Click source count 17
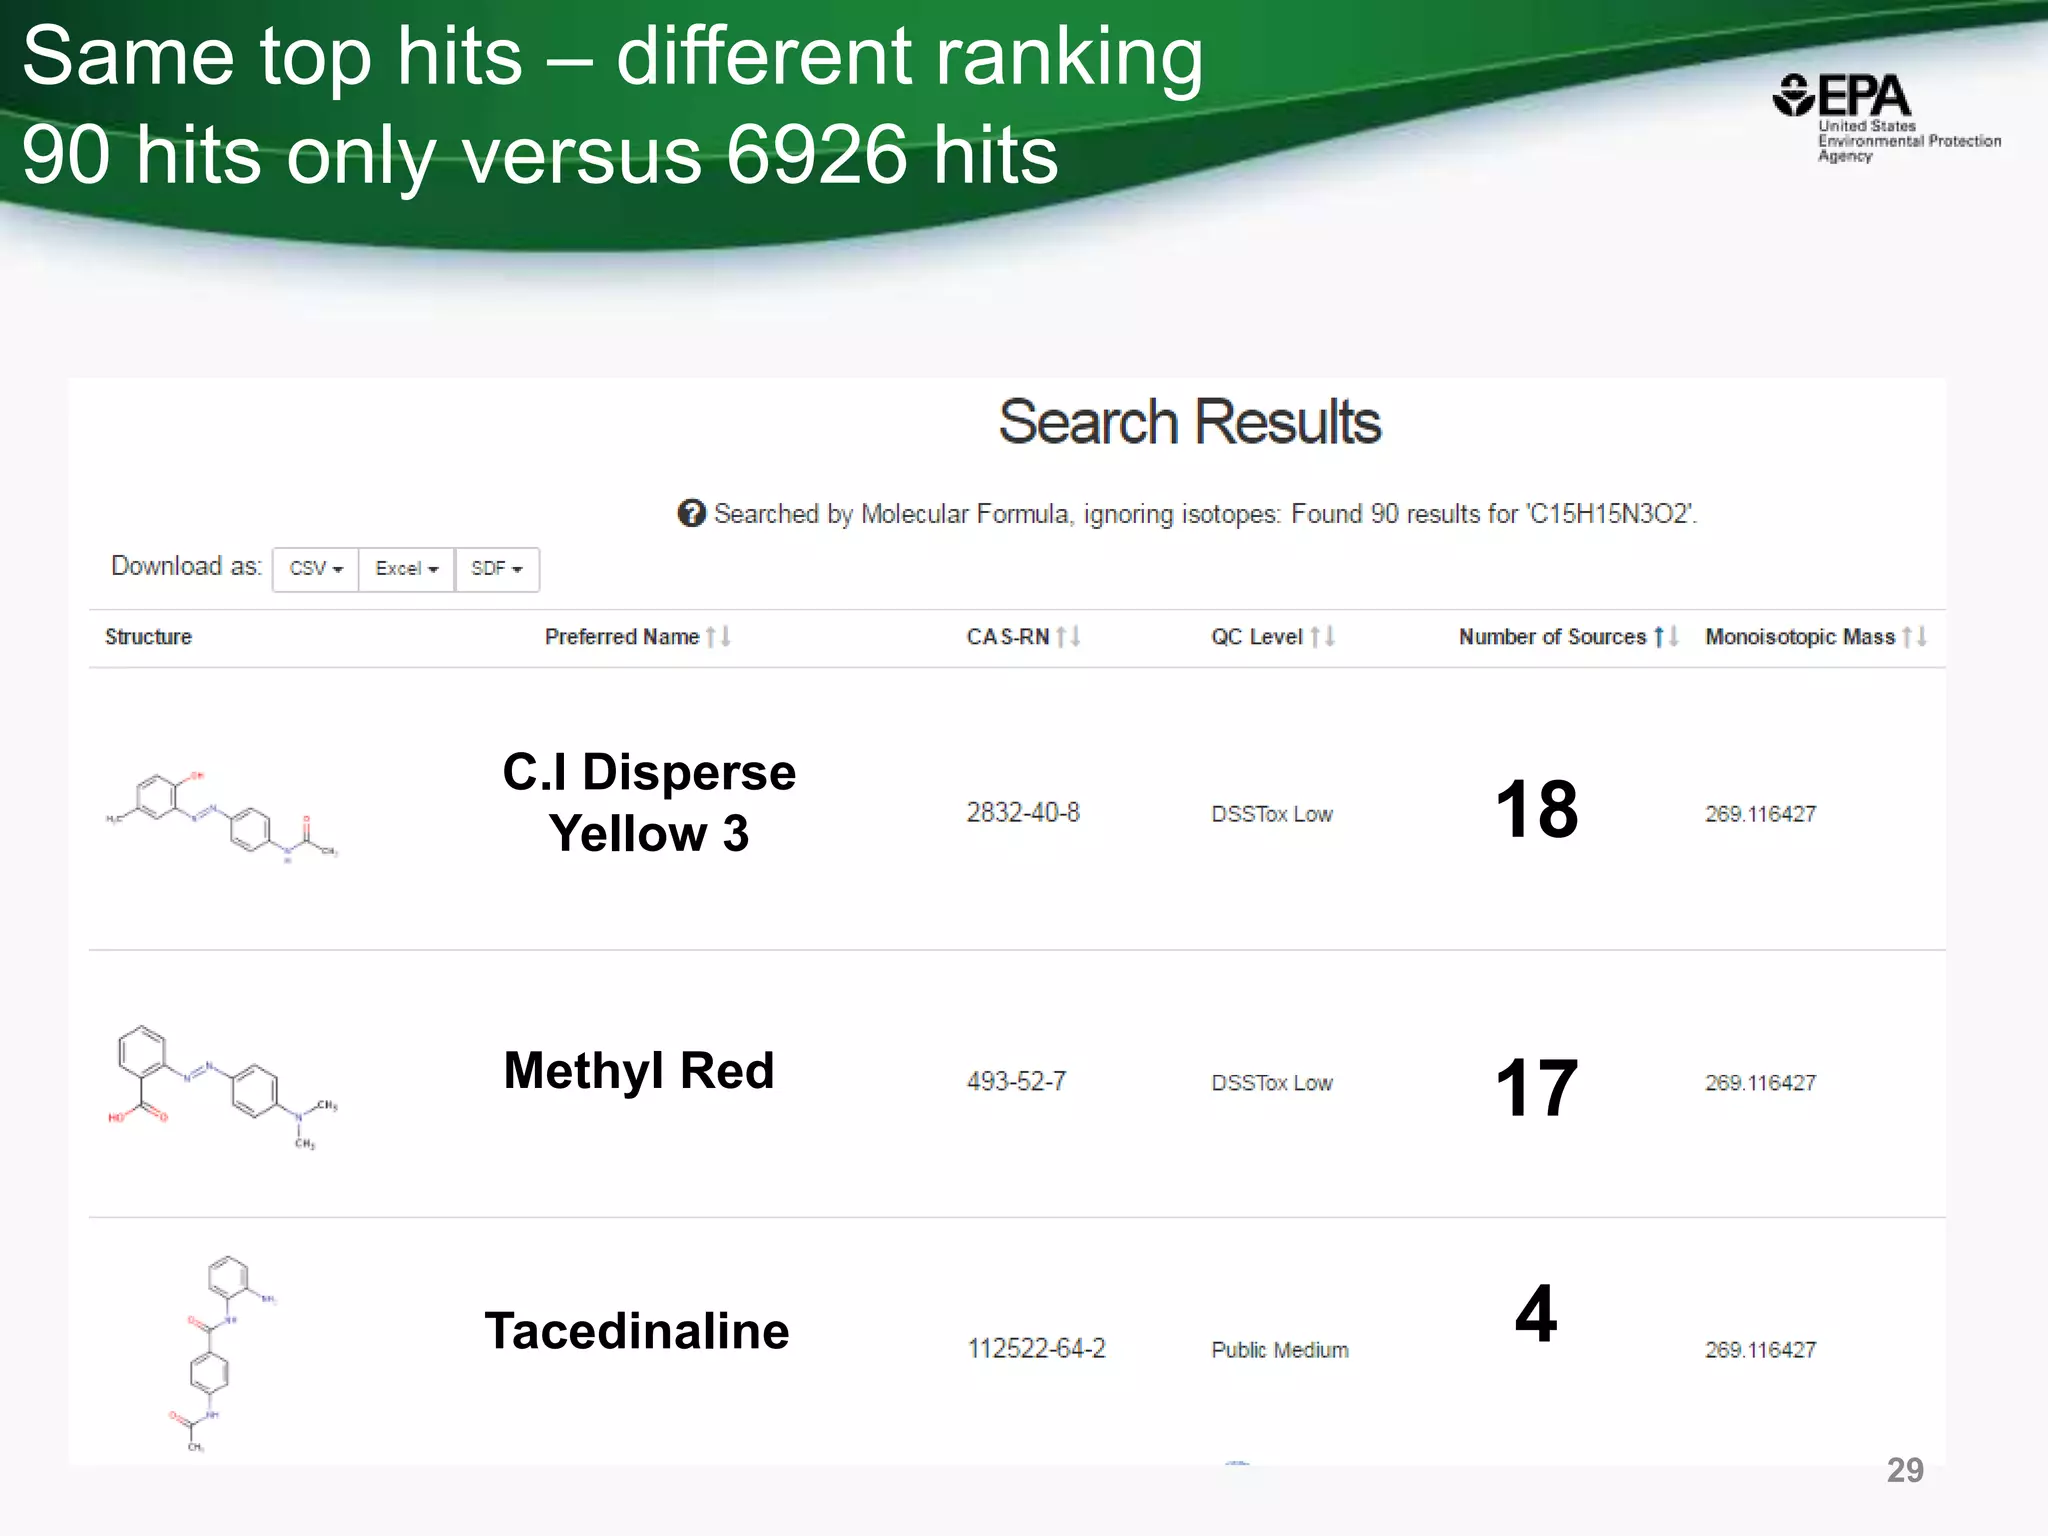Viewport: 2048px width, 1536px height. coord(1537,1088)
